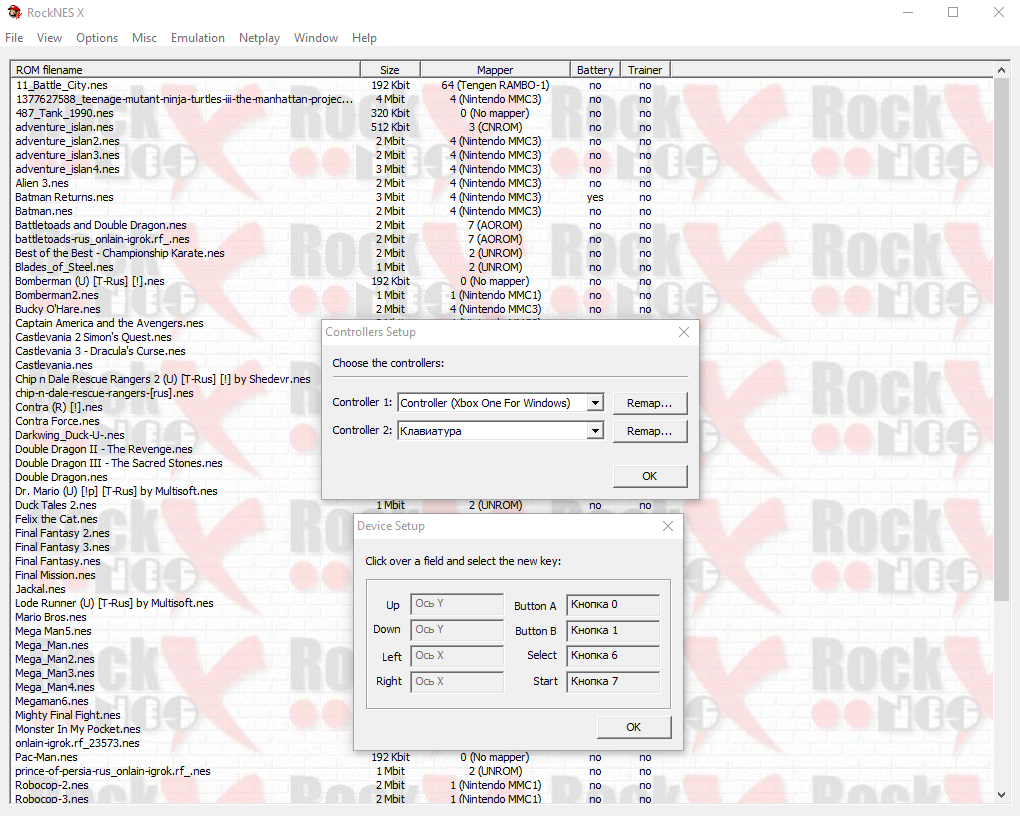Select Mega_Man3.nes ROM
The image size is (1020, 816).
coord(55,673)
